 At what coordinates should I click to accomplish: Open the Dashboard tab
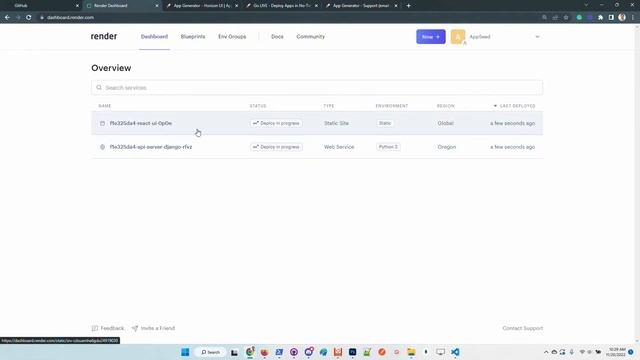point(154,37)
